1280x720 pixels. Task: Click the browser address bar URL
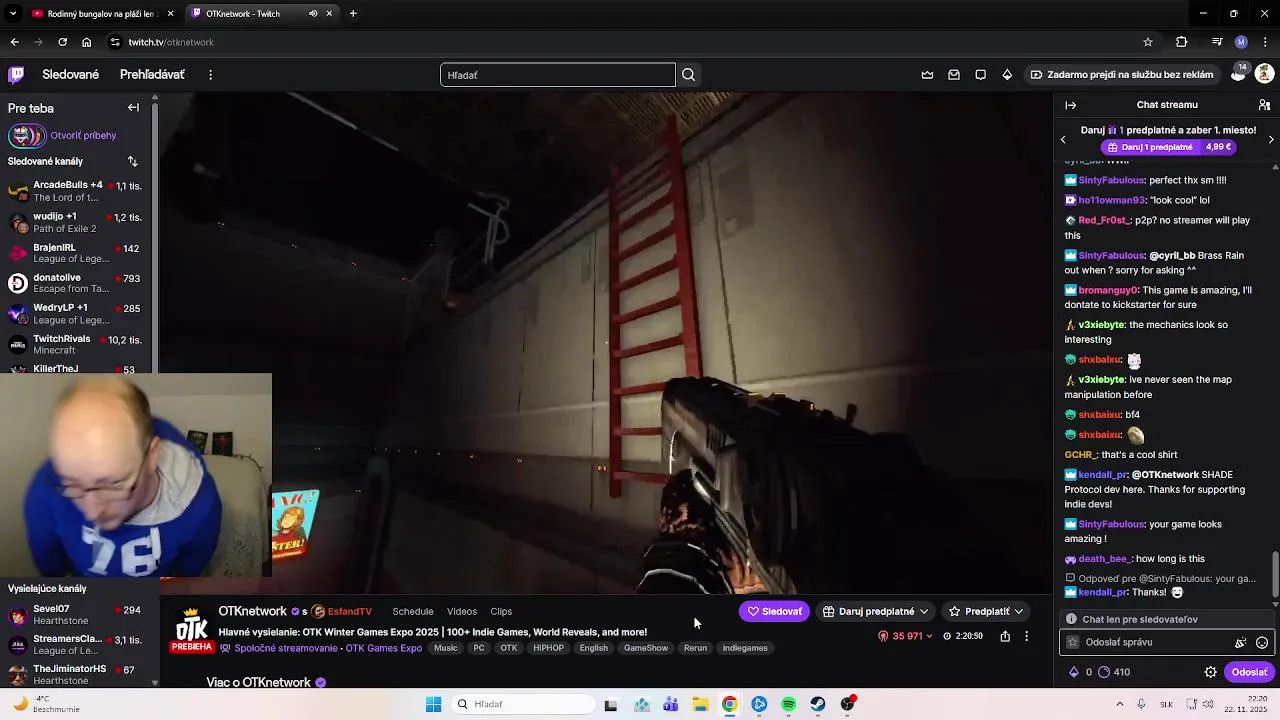(171, 42)
